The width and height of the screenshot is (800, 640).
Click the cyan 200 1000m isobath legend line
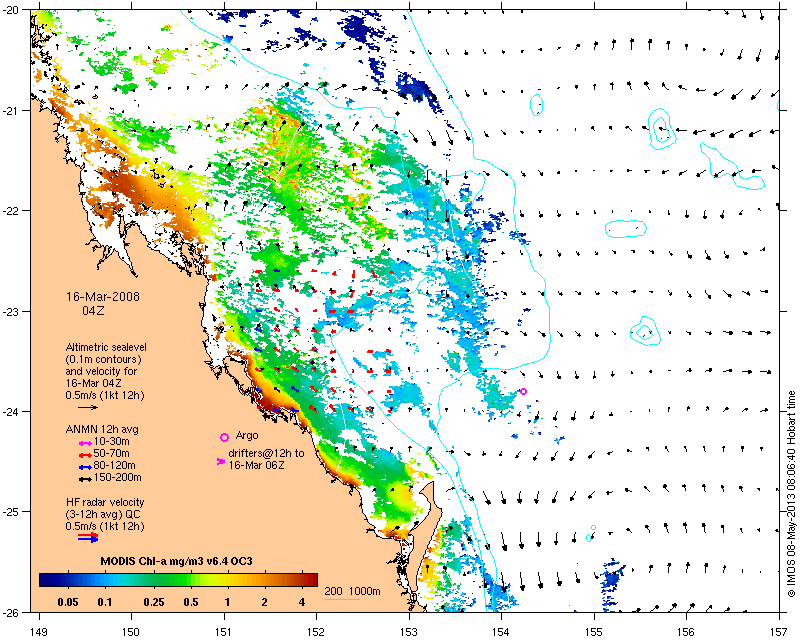pos(342,599)
